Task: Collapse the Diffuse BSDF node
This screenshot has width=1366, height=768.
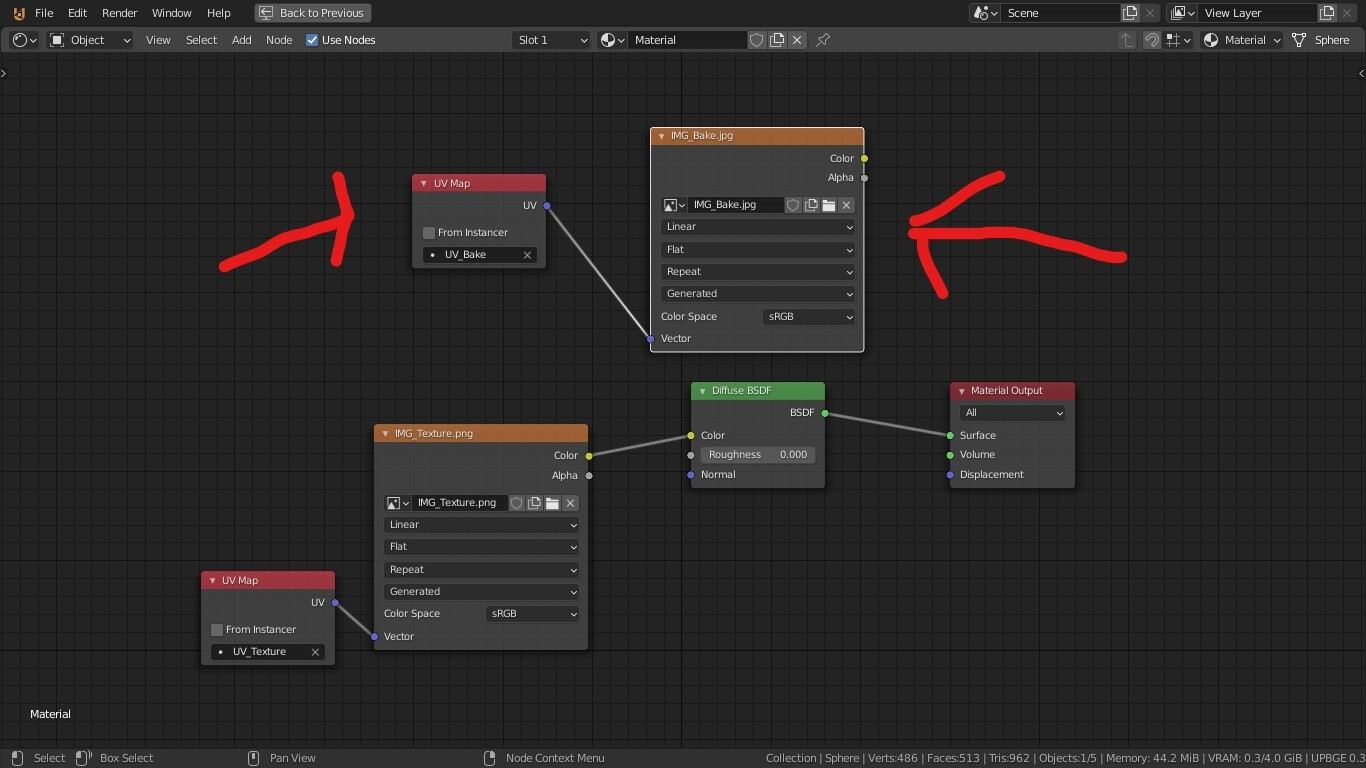Action: (702, 391)
